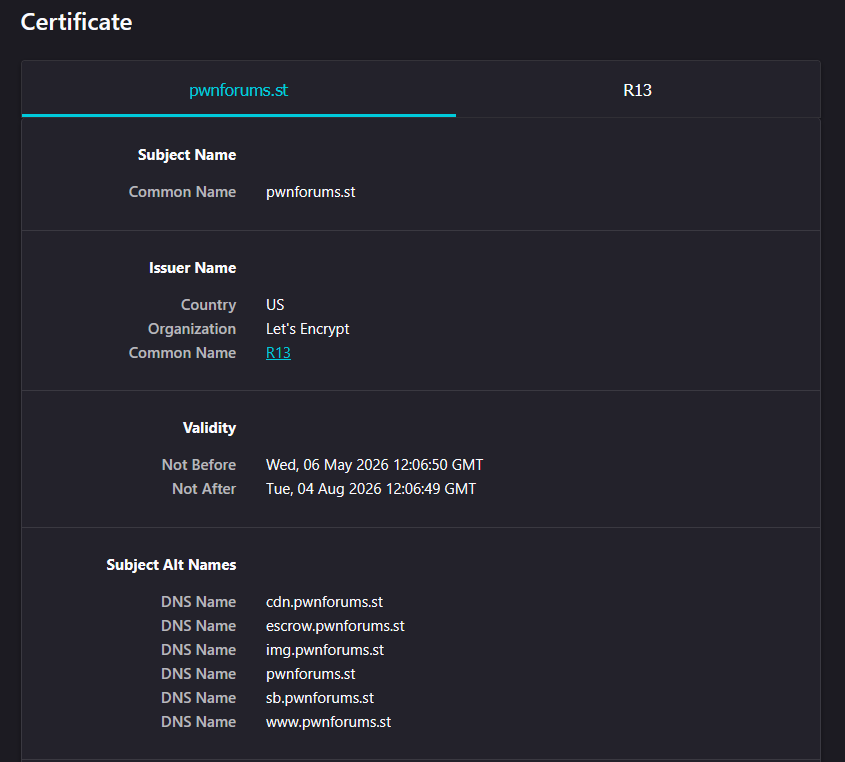Click the Subject common name value pwnforums.st
845x762 pixels.
click(310, 192)
